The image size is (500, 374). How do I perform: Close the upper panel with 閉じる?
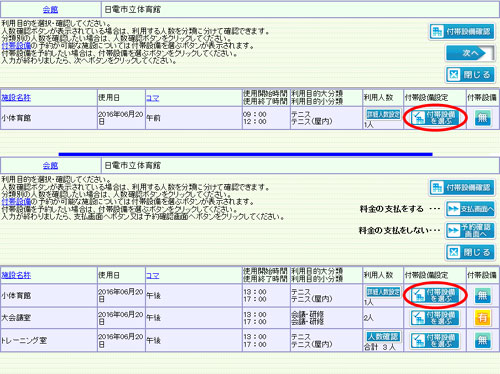[470, 75]
